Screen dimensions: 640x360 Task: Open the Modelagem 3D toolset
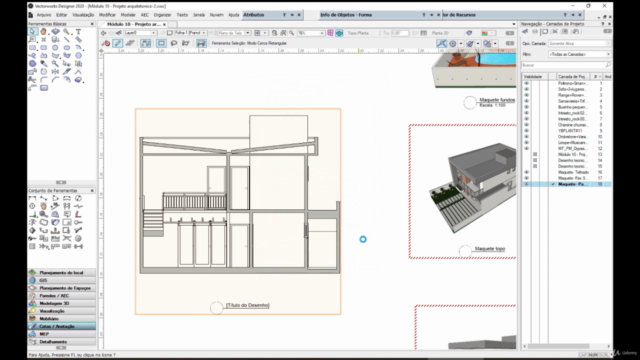(x=62, y=303)
